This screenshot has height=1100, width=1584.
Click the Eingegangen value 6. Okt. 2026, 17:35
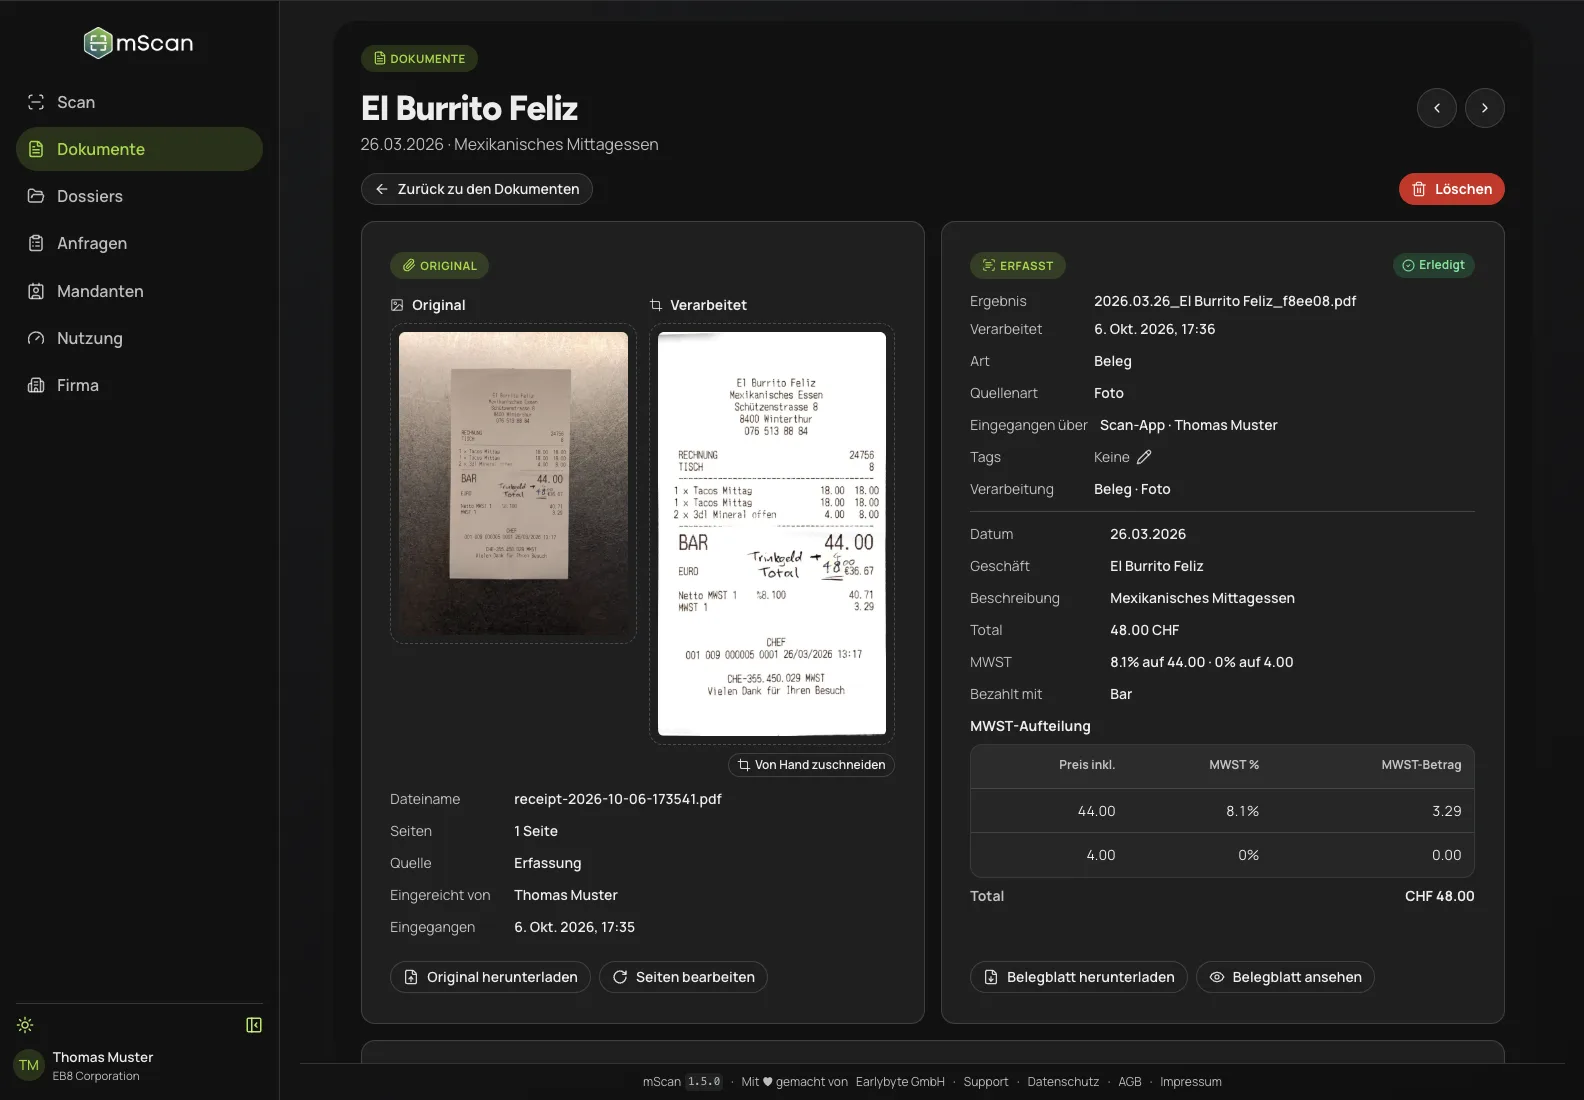pyautogui.click(x=574, y=927)
